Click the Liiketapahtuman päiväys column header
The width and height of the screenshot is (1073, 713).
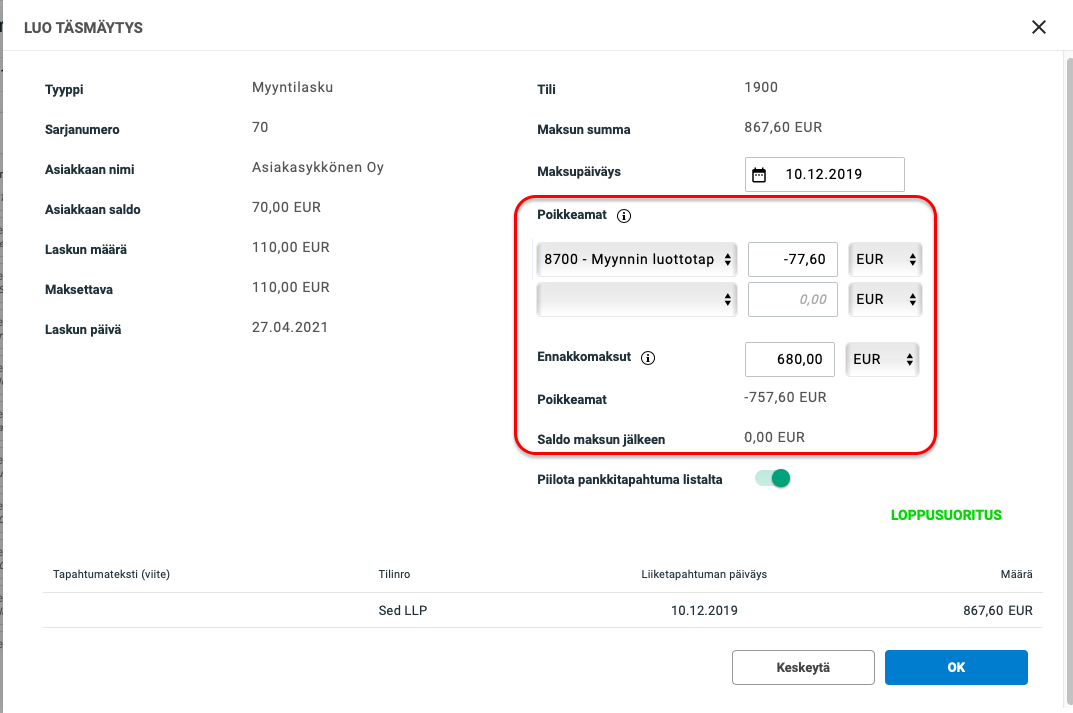[704, 575]
